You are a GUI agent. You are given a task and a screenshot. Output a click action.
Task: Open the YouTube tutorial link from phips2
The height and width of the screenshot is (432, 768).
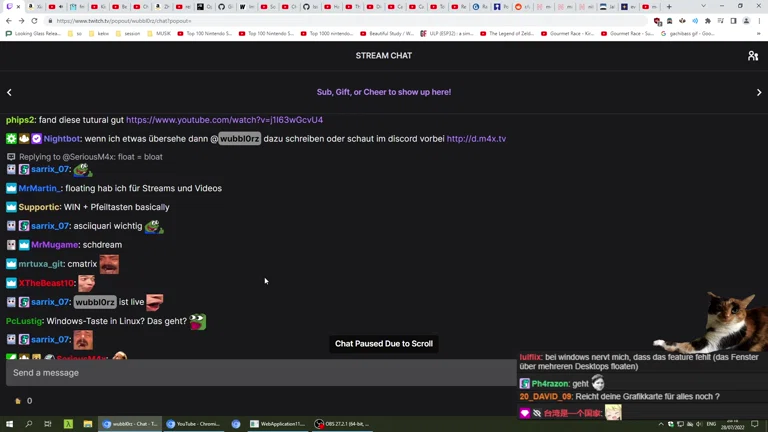click(224, 120)
